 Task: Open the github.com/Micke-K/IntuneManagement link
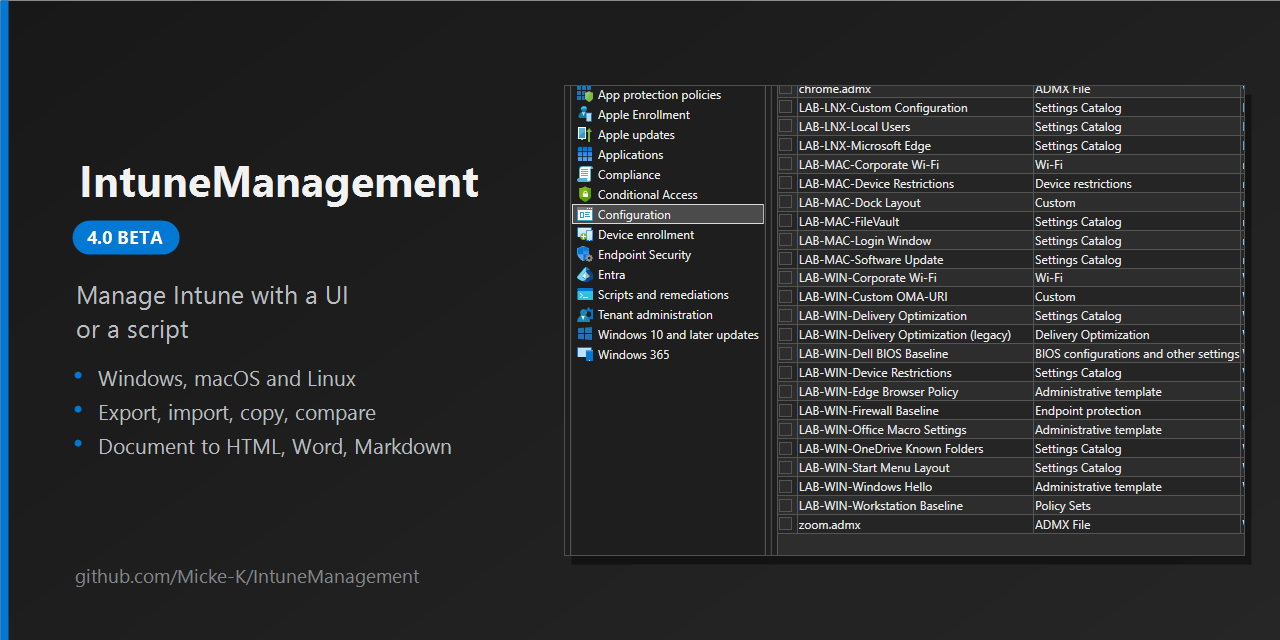coord(247,577)
